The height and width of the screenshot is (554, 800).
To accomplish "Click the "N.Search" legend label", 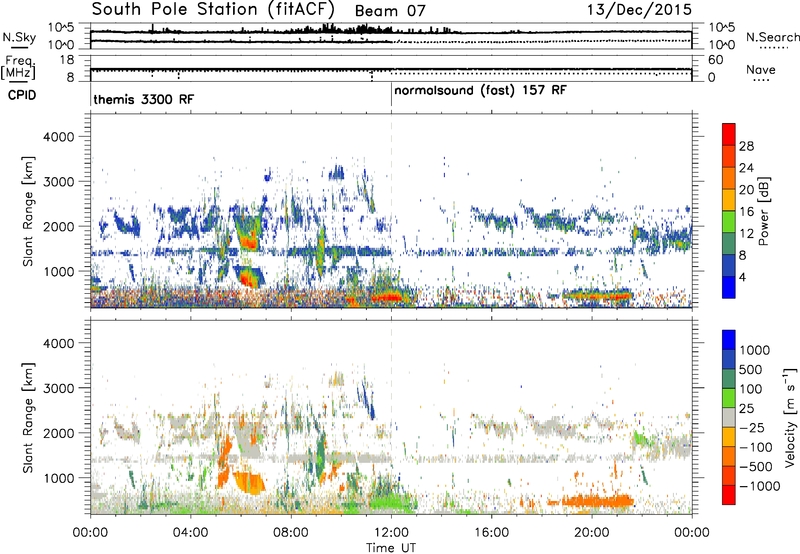I will [x=772, y=37].
